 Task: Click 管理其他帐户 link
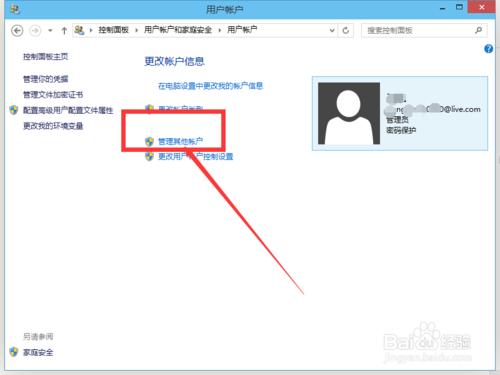180,141
